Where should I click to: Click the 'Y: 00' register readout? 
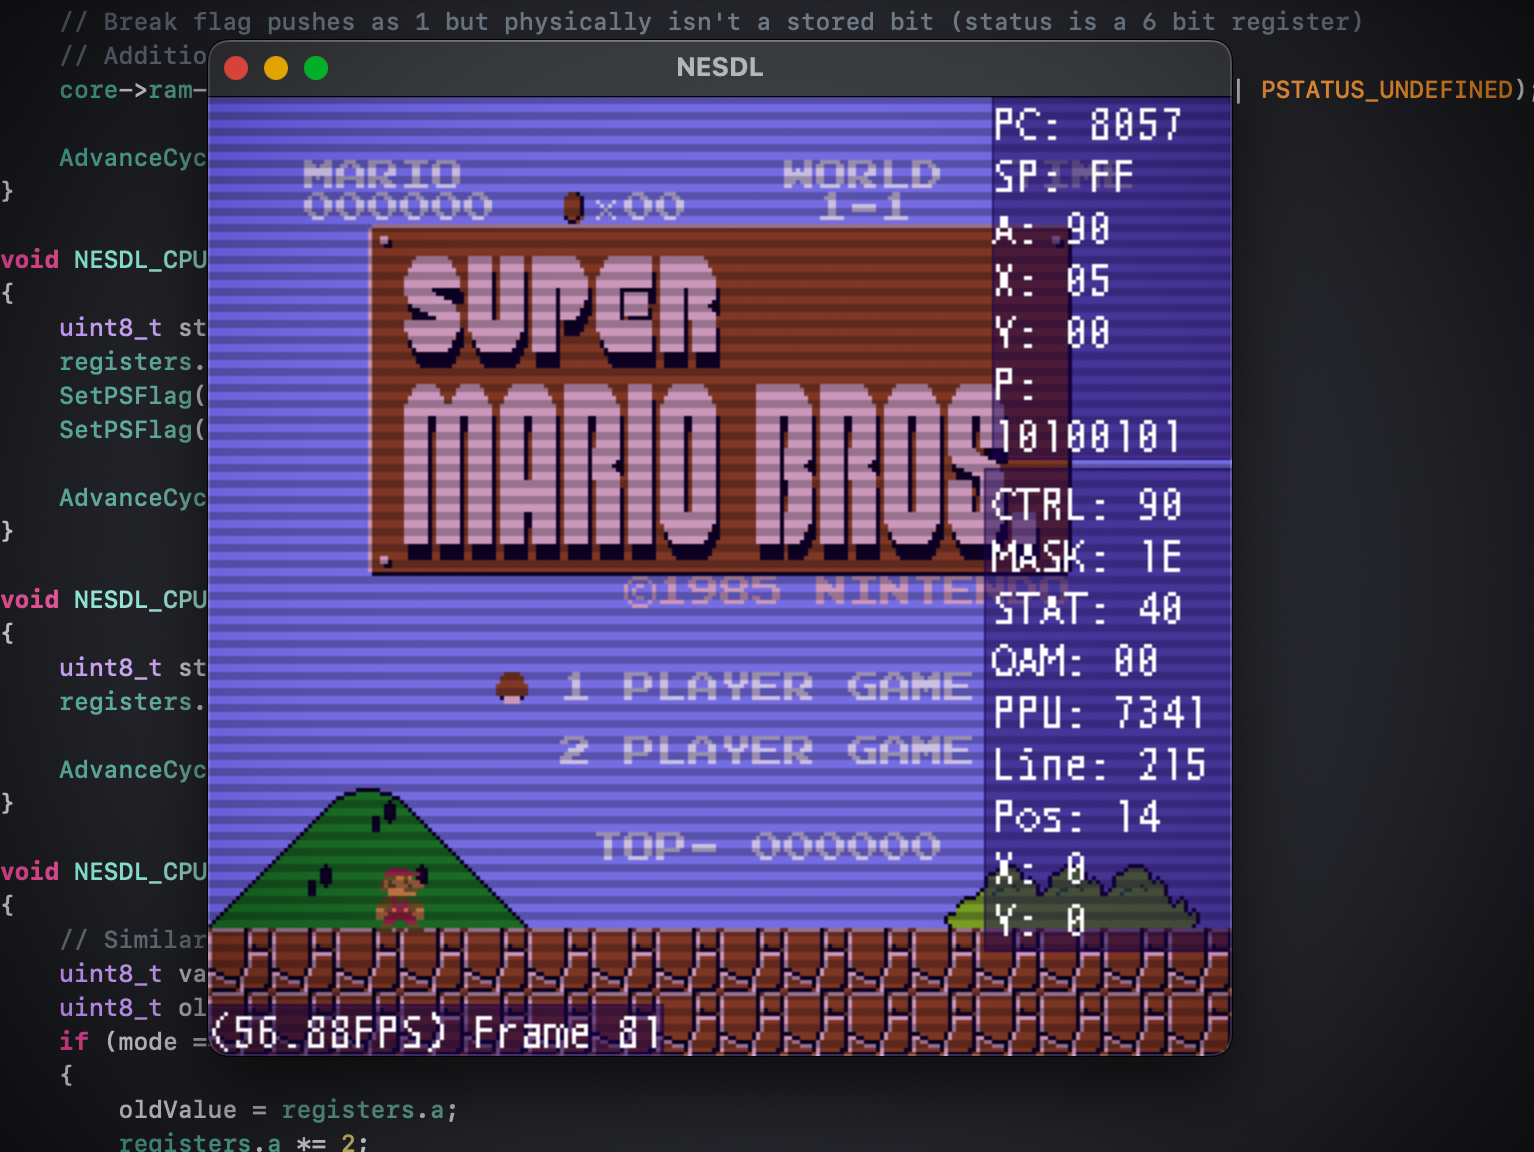pyautogui.click(x=1051, y=333)
